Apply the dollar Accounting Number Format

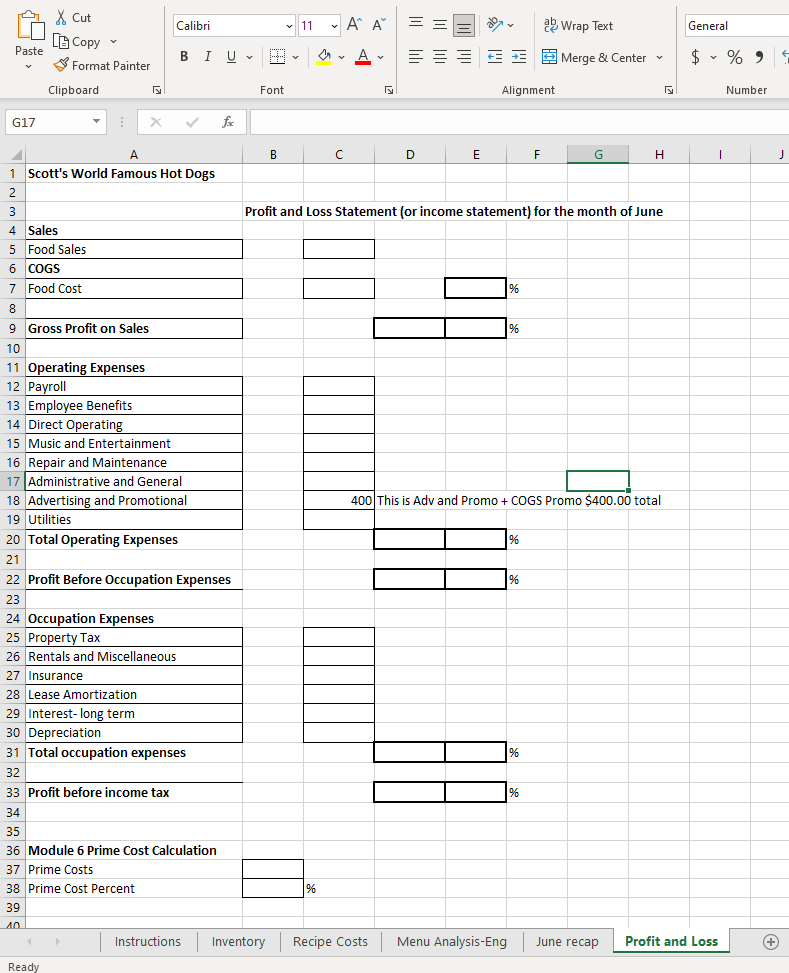coord(695,57)
